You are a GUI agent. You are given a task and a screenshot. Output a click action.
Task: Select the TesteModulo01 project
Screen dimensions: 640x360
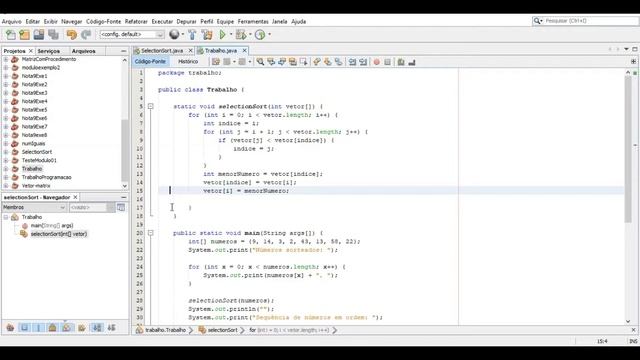tap(39, 160)
